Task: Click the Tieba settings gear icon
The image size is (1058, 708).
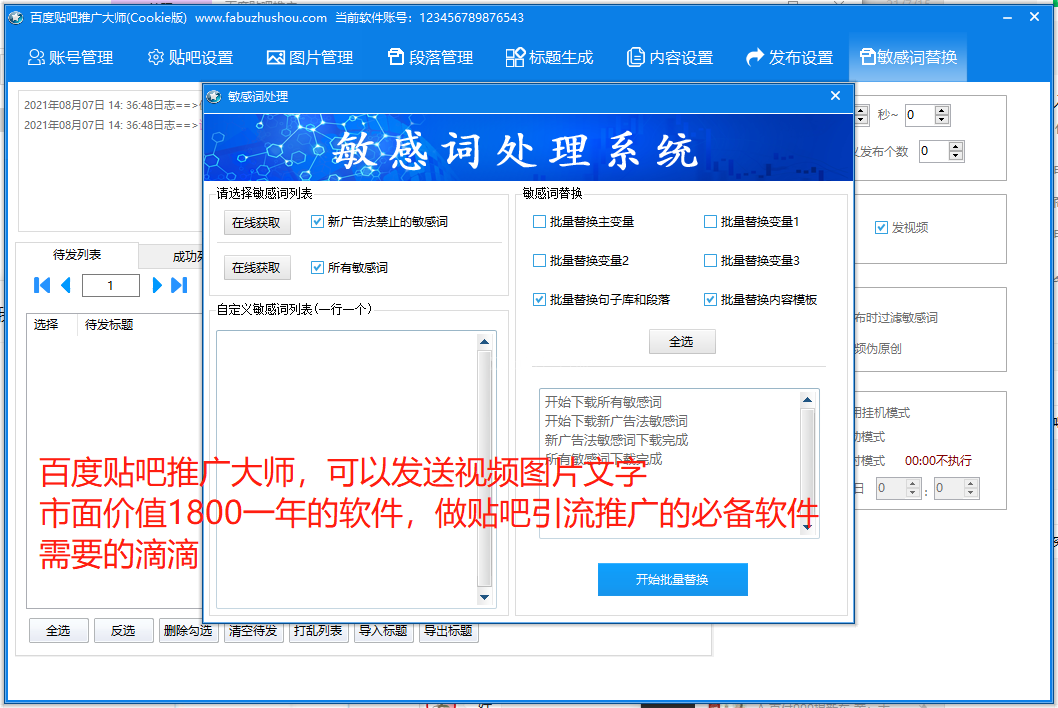Action: [x=155, y=57]
